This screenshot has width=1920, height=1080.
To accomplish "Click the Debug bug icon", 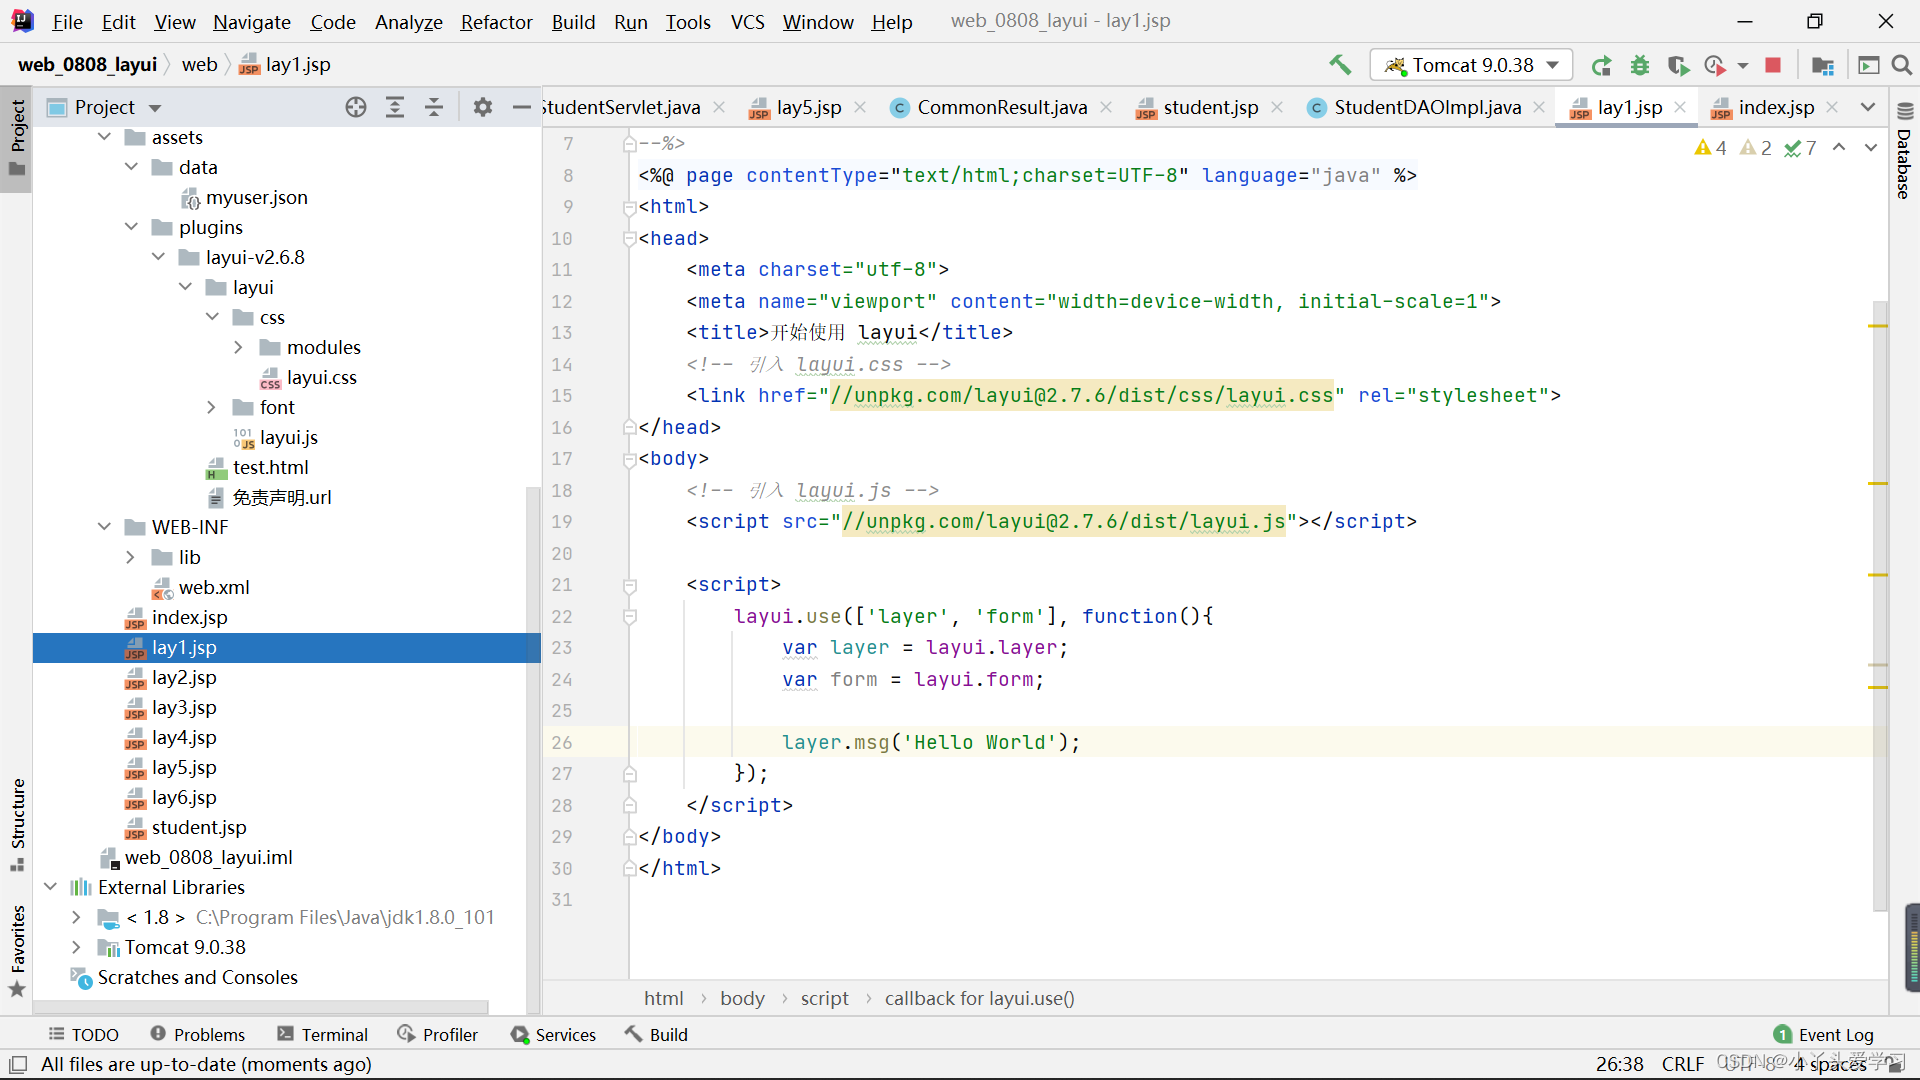I will tap(1640, 65).
